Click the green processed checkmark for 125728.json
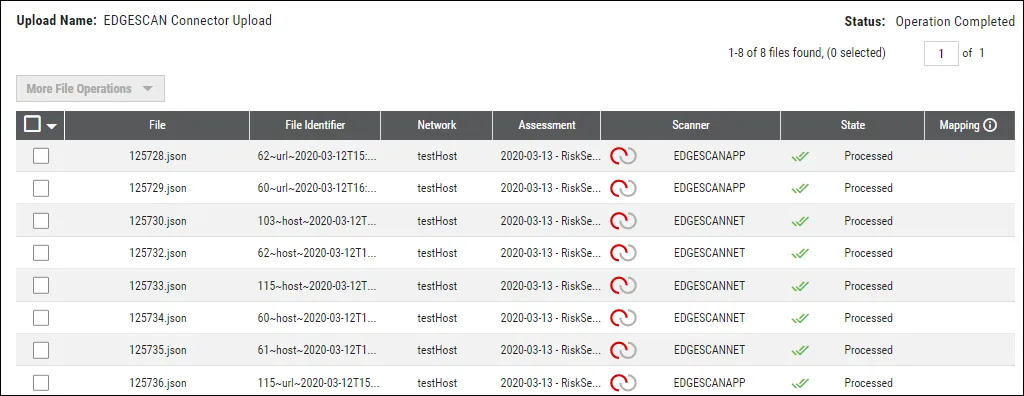Viewport: 1024px width, 396px height. pyautogui.click(x=800, y=157)
